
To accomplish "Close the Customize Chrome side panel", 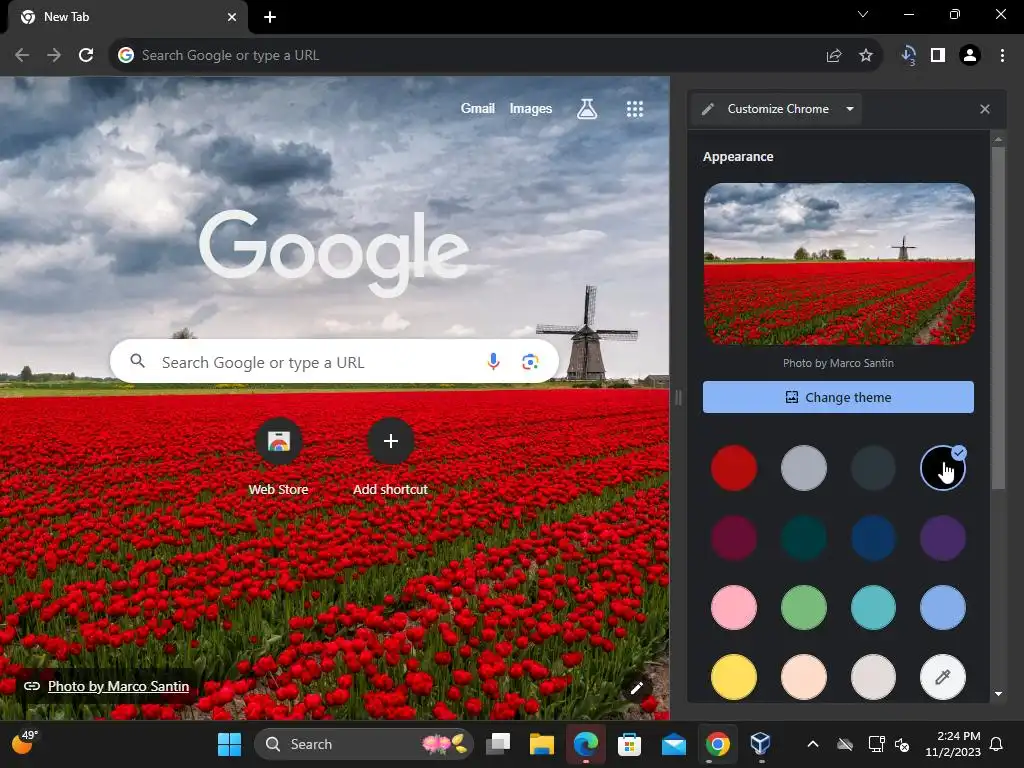I will click(x=985, y=109).
